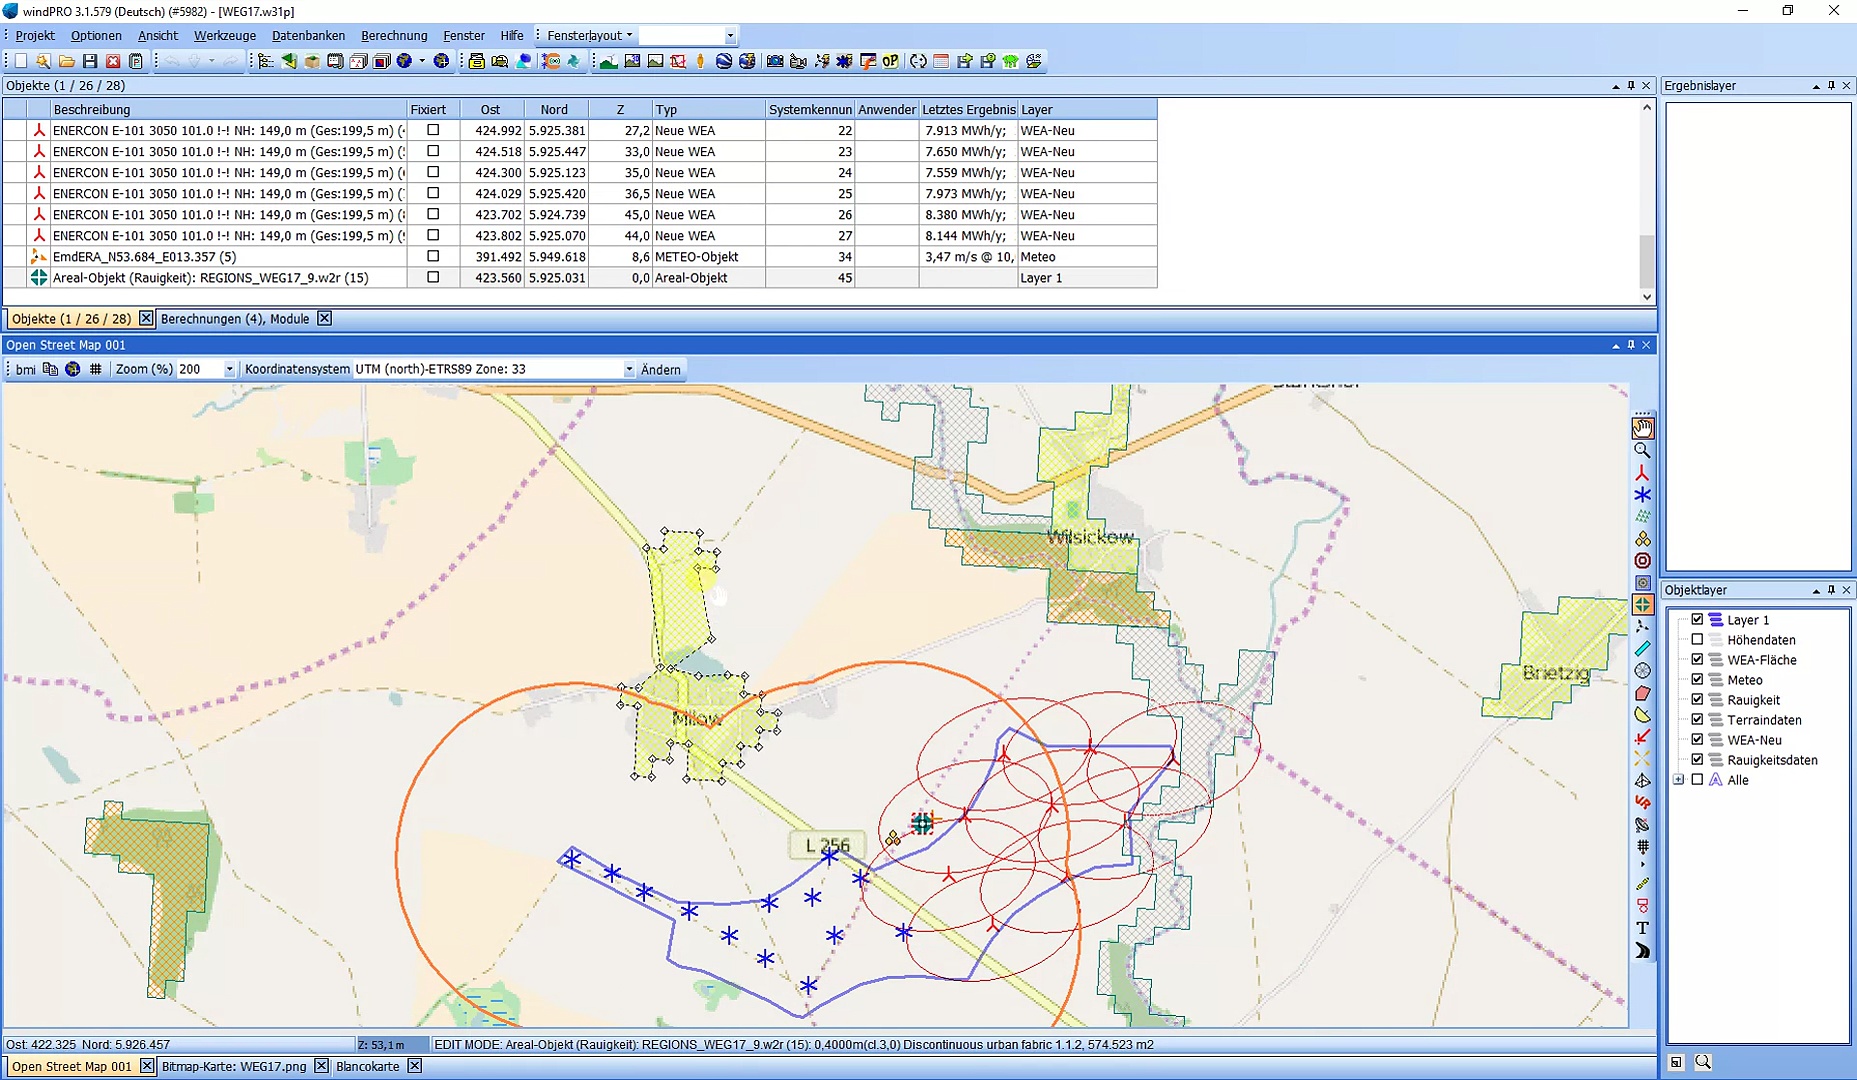Click the save project disk icon
This screenshot has height=1080, width=1857.
(x=90, y=61)
